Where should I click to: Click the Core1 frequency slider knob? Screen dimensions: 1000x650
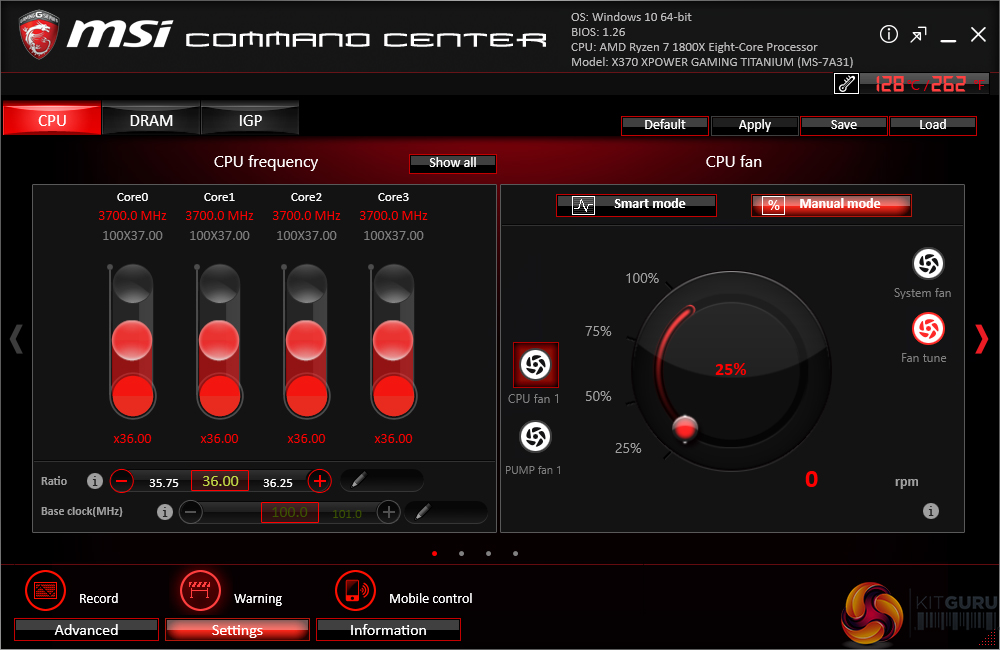219,340
